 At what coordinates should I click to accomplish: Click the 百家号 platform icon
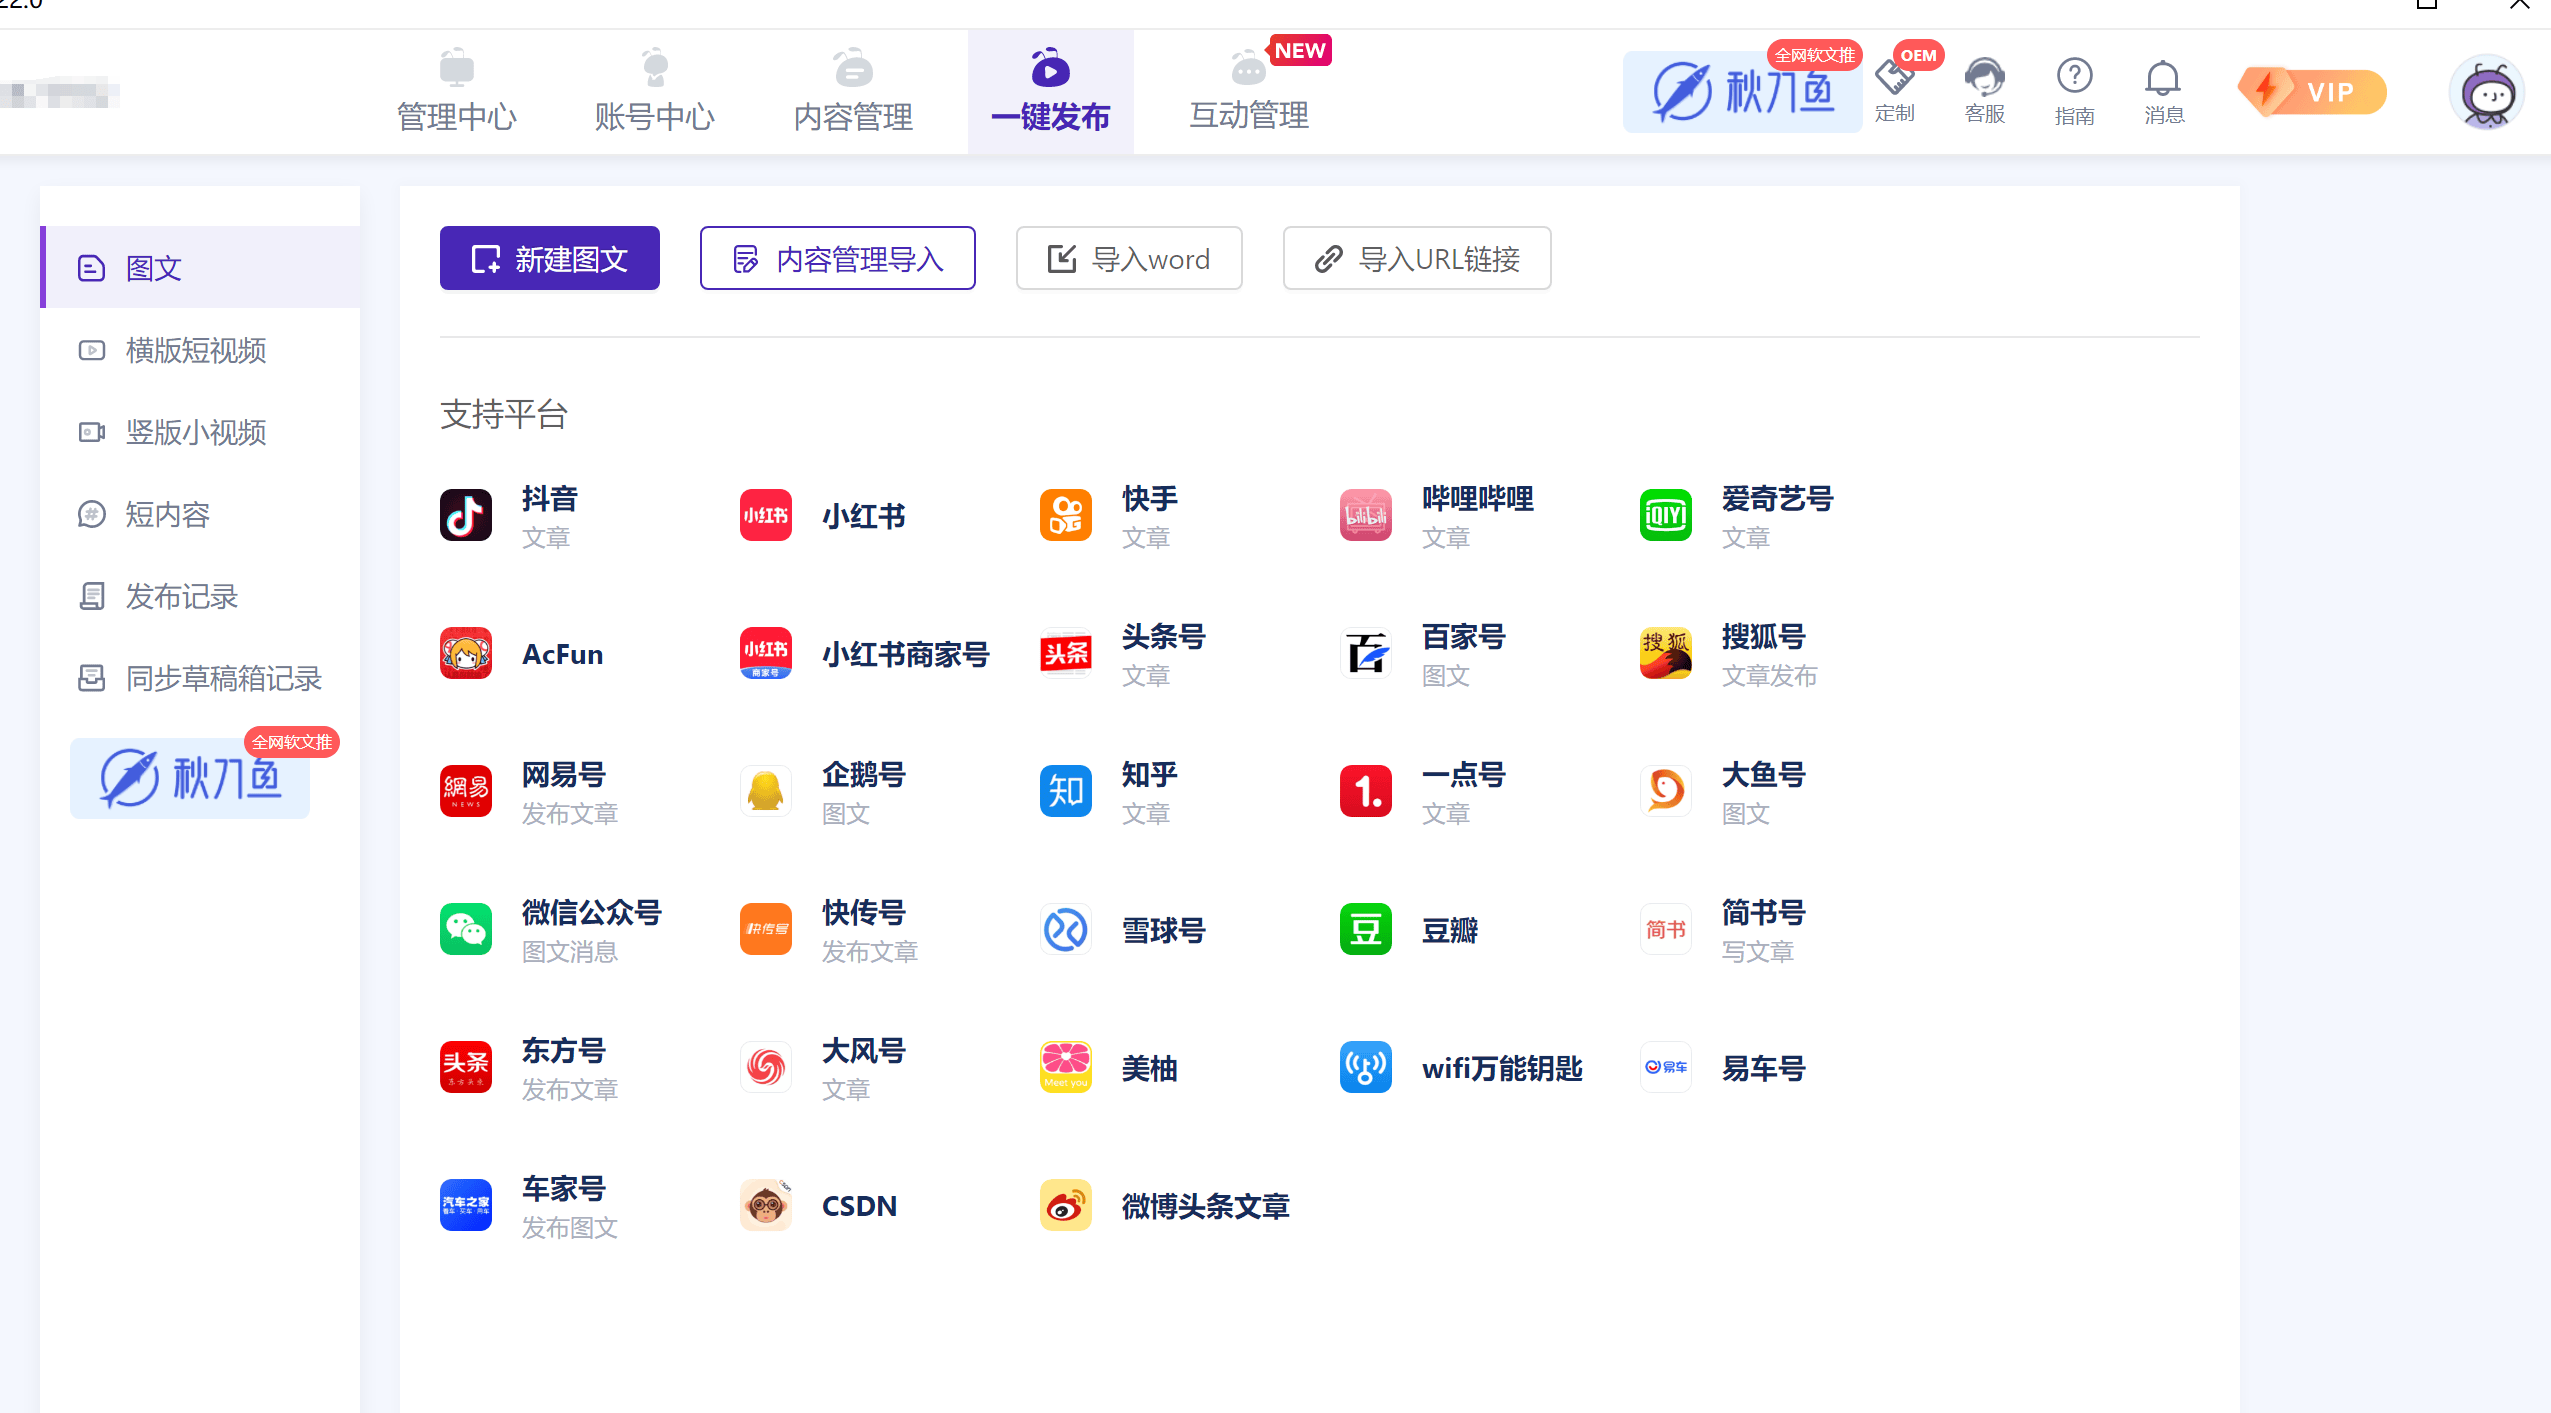coord(1366,654)
